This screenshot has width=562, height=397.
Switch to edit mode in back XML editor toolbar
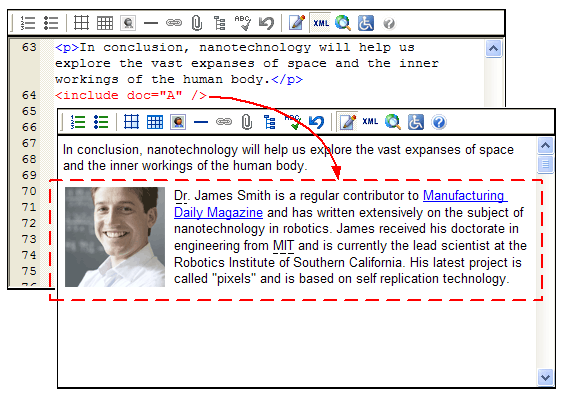297,23
